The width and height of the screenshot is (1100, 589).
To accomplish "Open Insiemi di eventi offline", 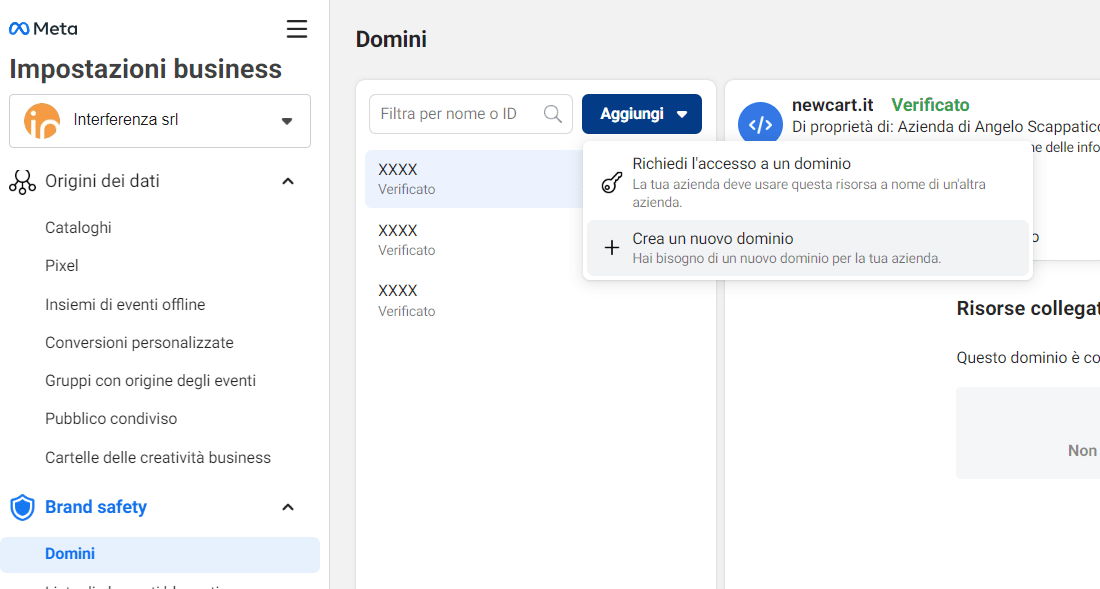I will (x=126, y=304).
